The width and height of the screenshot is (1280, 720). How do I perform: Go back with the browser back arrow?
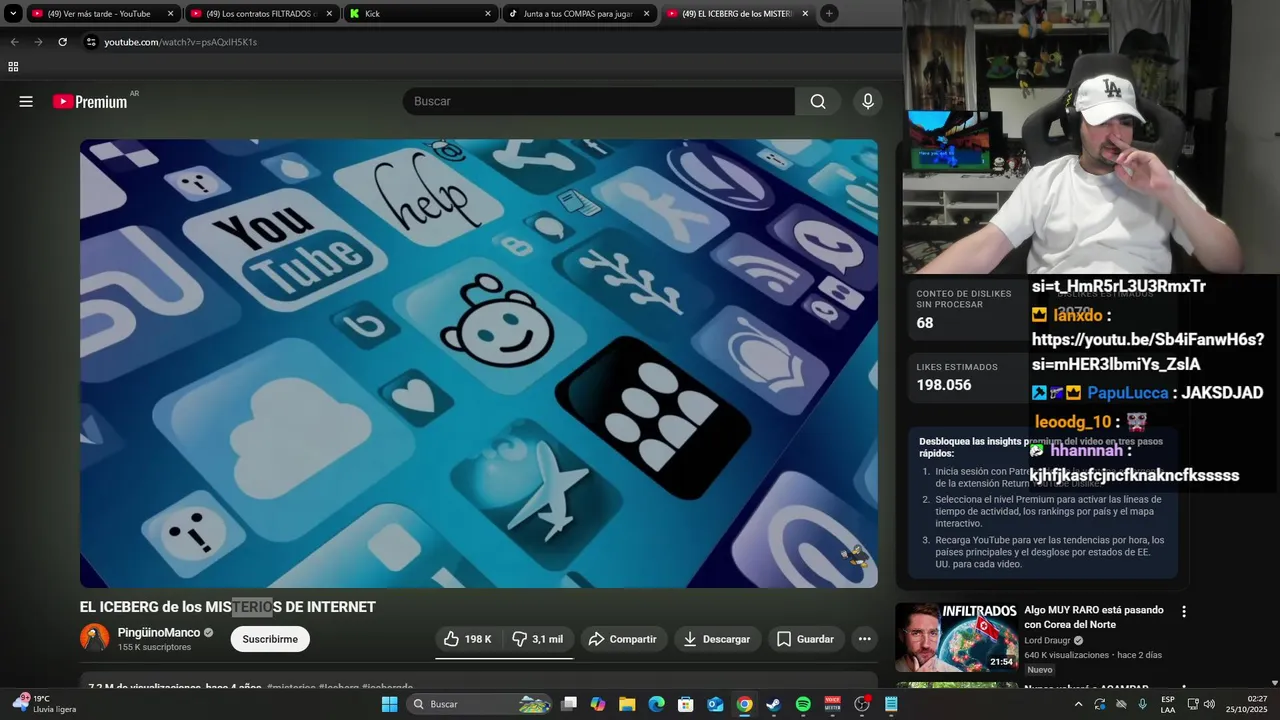14,42
